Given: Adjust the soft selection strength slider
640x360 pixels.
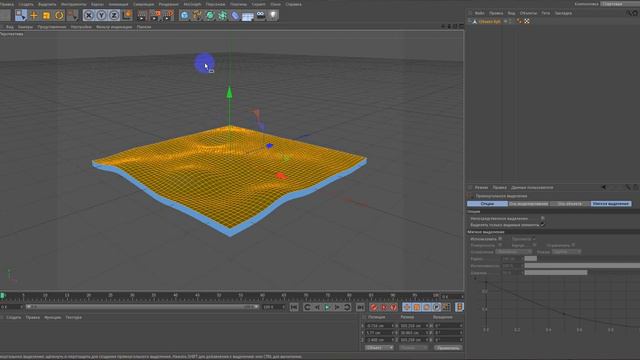Looking at the screenshot, I should point(582,265).
